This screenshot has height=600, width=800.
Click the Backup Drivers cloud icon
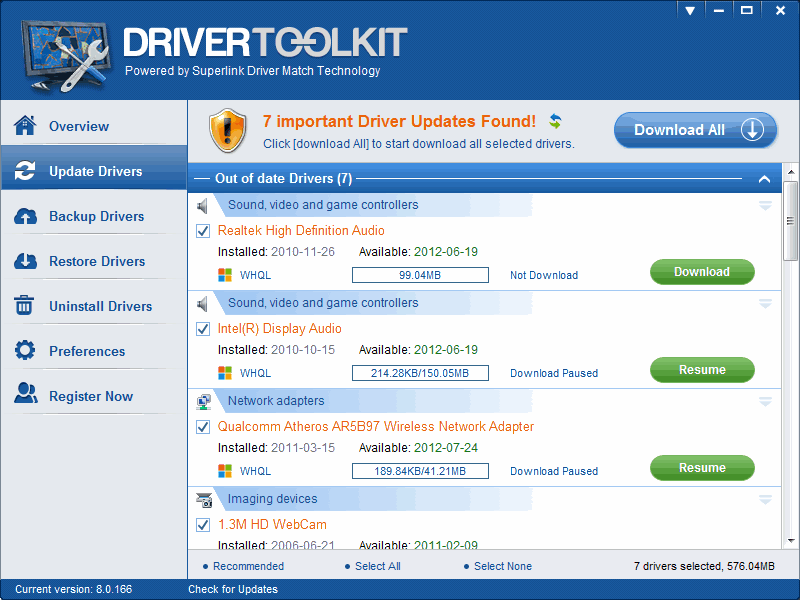[x=25, y=217]
